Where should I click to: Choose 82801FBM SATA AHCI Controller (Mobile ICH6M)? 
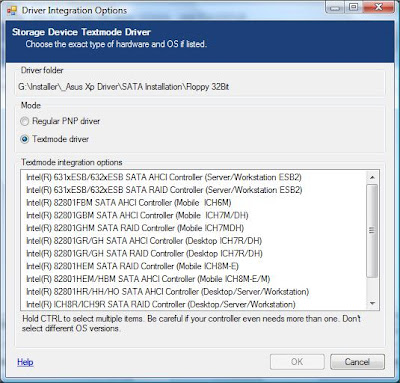tap(193, 202)
